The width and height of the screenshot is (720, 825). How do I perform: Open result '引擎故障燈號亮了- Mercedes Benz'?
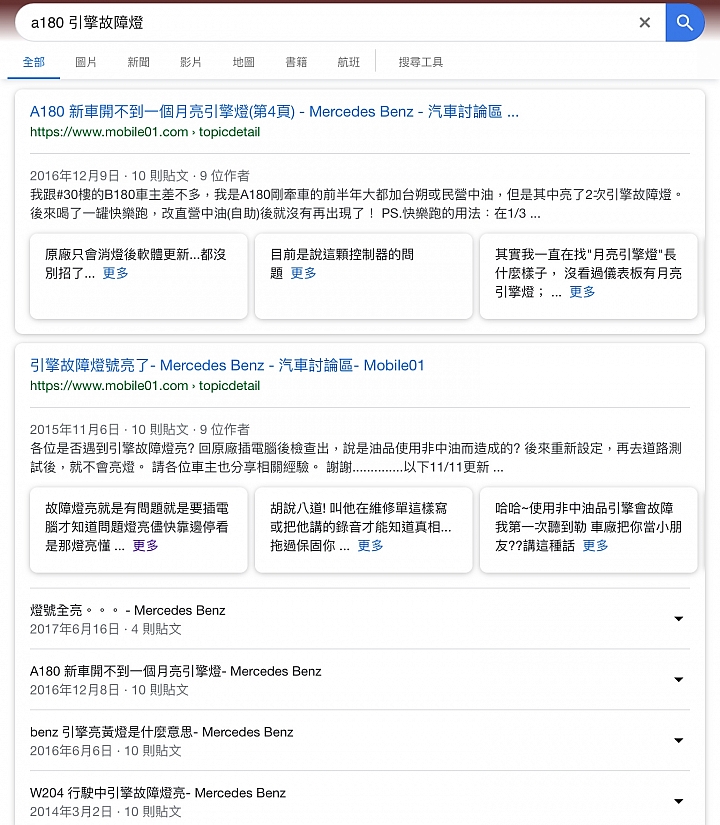coord(227,365)
